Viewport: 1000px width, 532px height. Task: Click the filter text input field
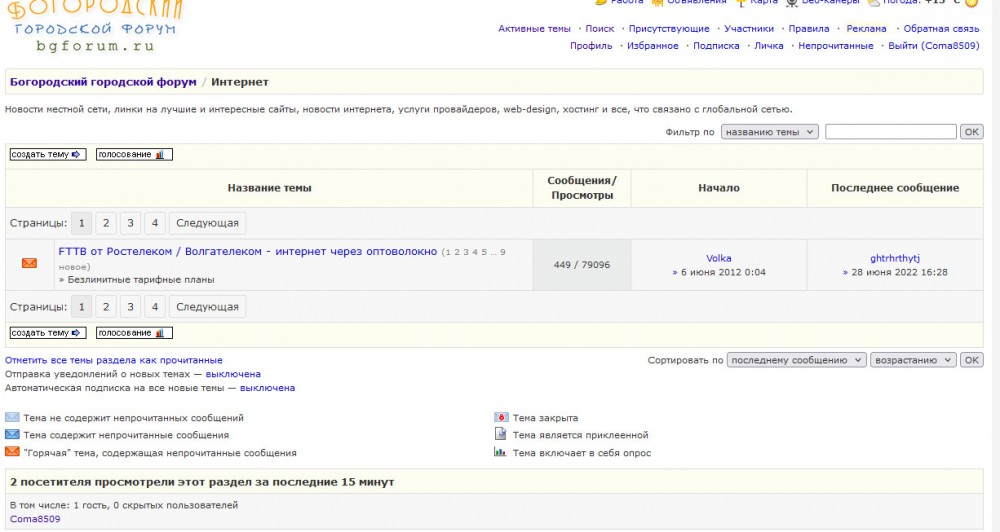[890, 132]
